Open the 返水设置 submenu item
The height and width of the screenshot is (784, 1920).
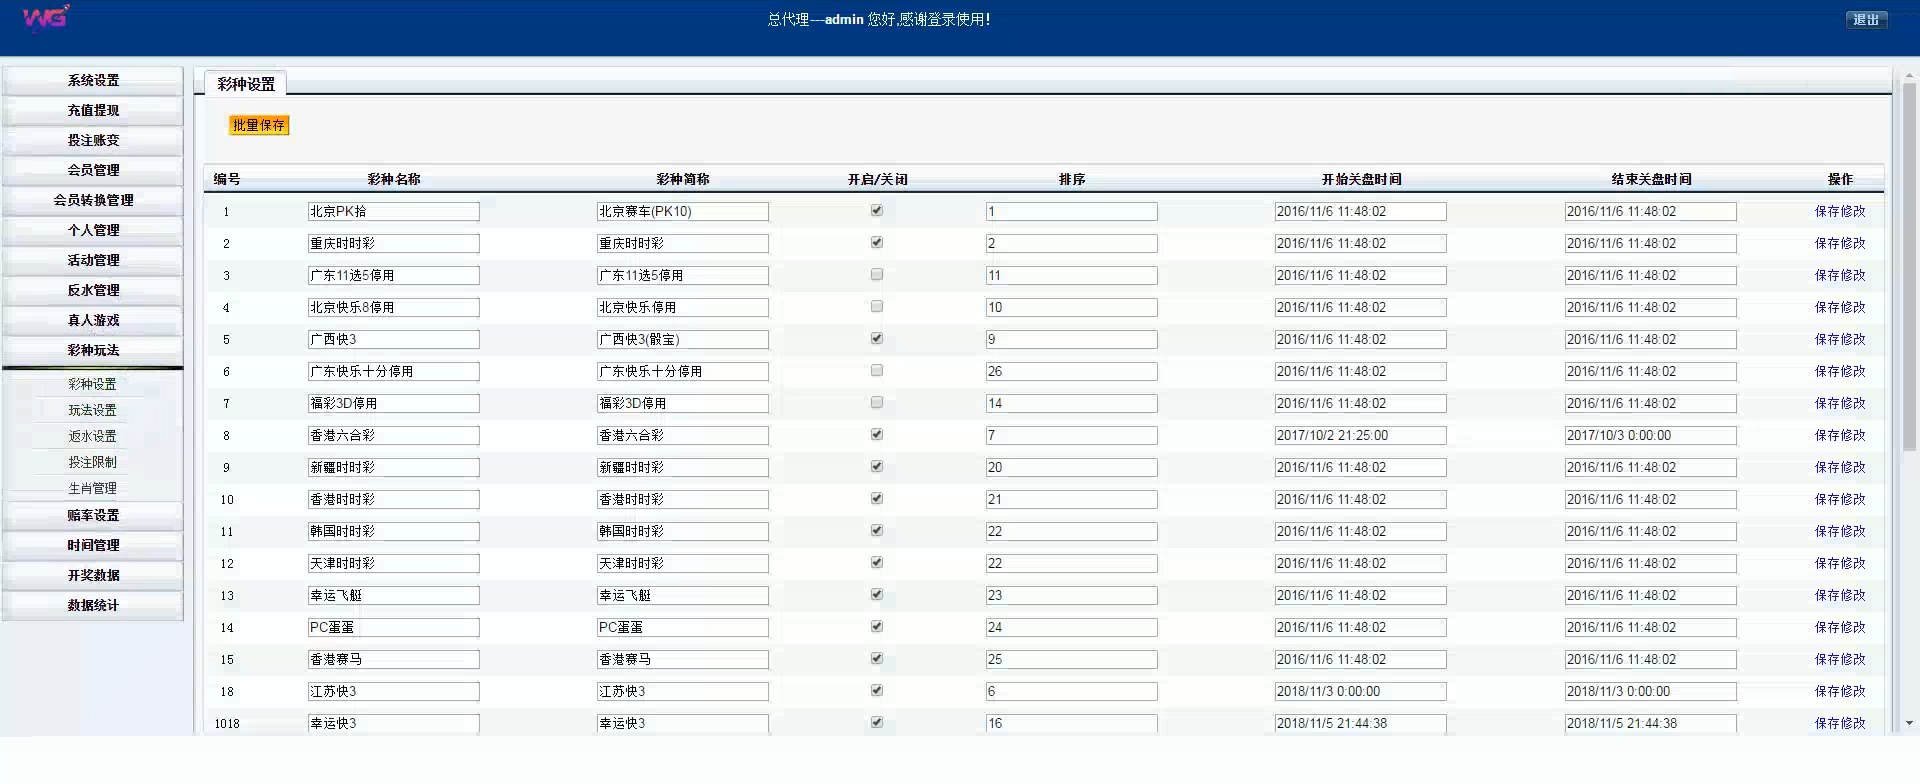(92, 437)
